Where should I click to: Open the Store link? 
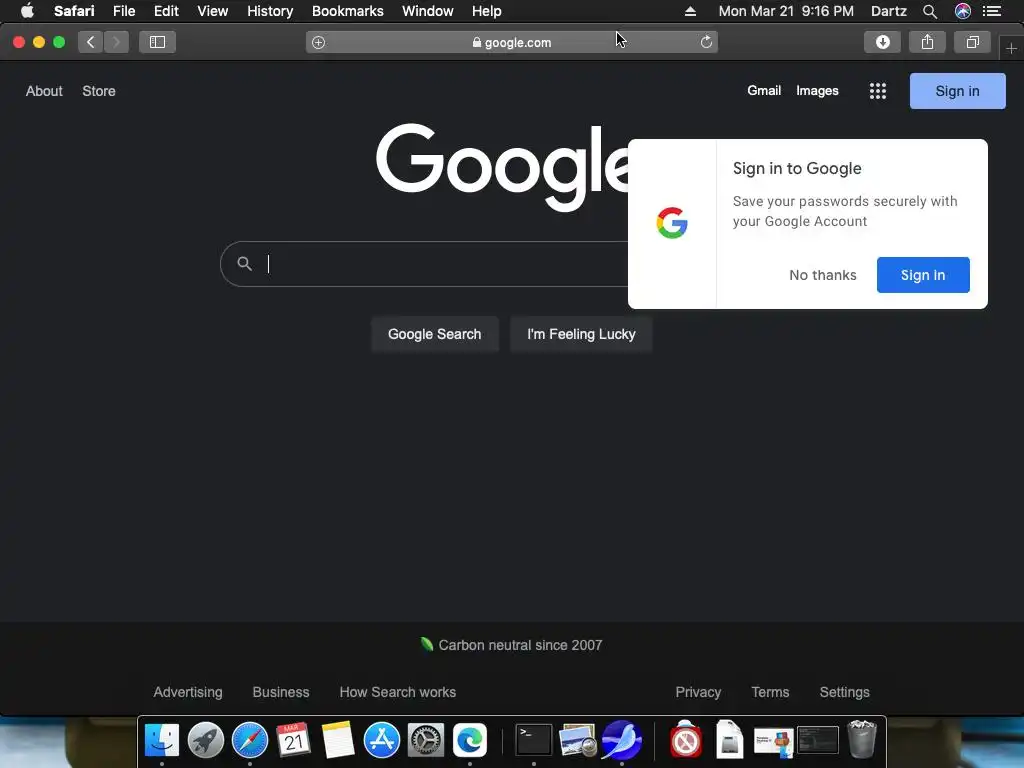point(99,91)
